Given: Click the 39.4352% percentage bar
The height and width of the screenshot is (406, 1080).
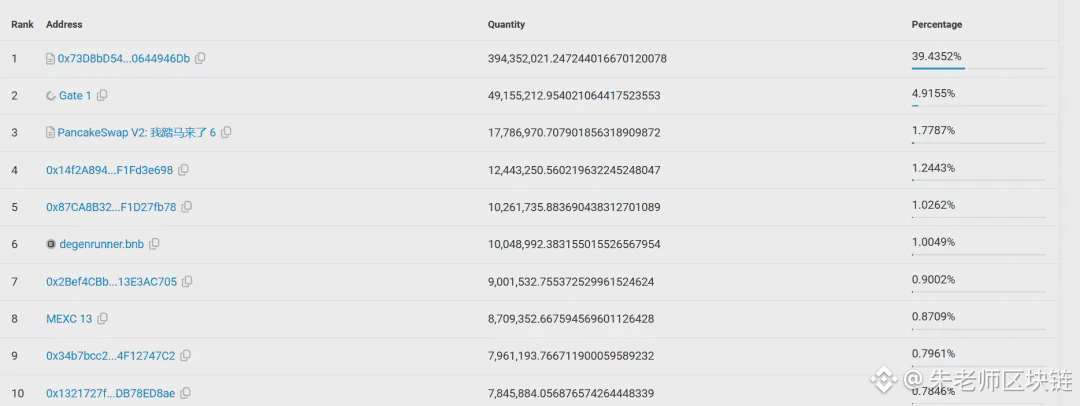Looking at the screenshot, I should (938, 68).
